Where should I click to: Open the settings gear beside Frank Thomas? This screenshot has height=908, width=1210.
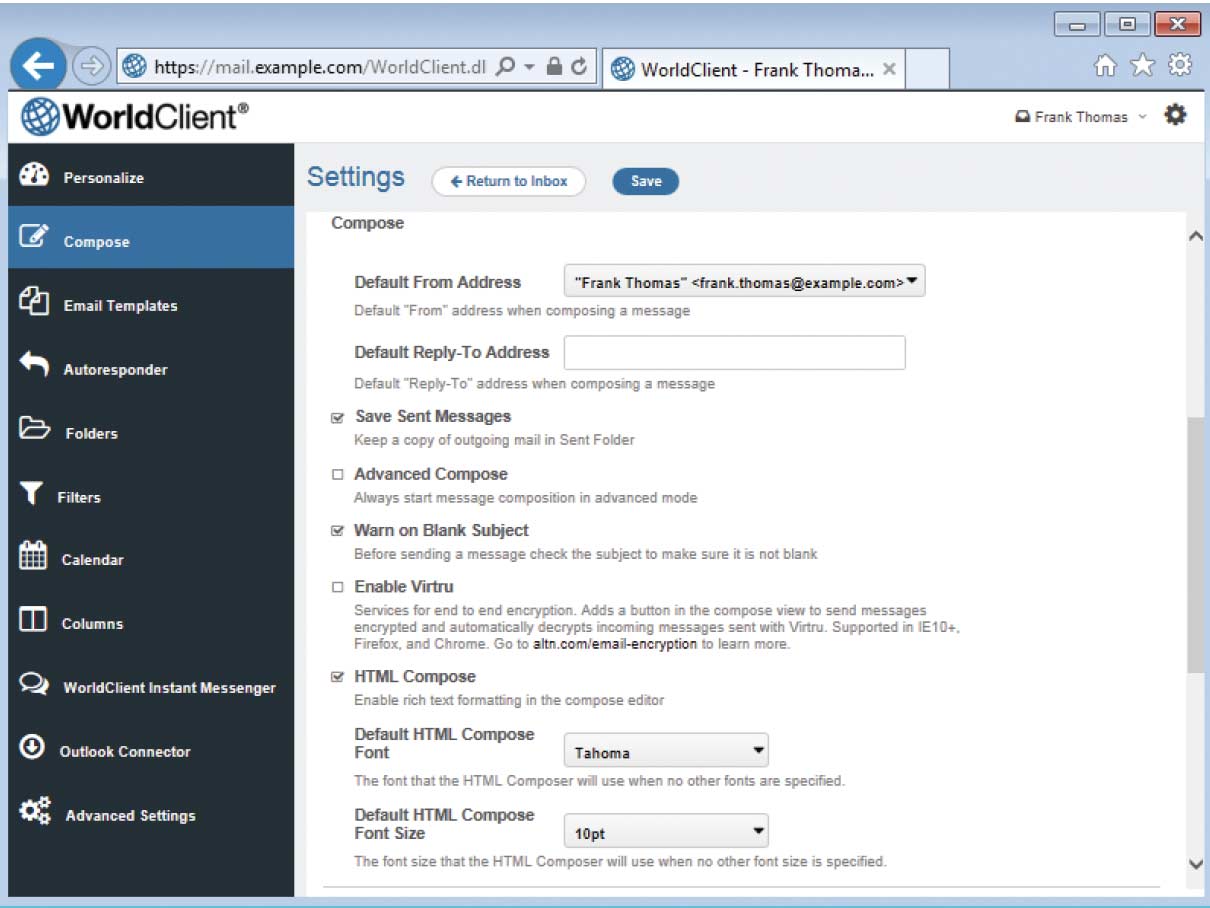[x=1175, y=116]
